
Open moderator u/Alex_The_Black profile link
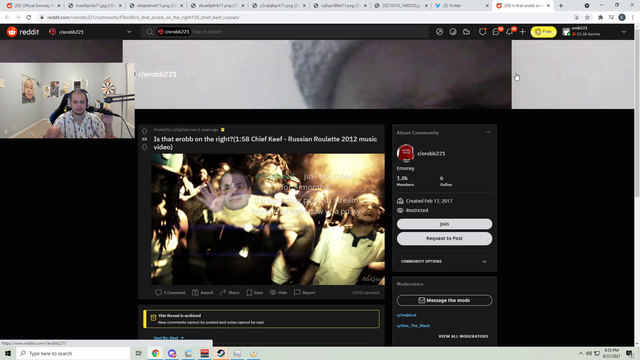[x=413, y=326]
